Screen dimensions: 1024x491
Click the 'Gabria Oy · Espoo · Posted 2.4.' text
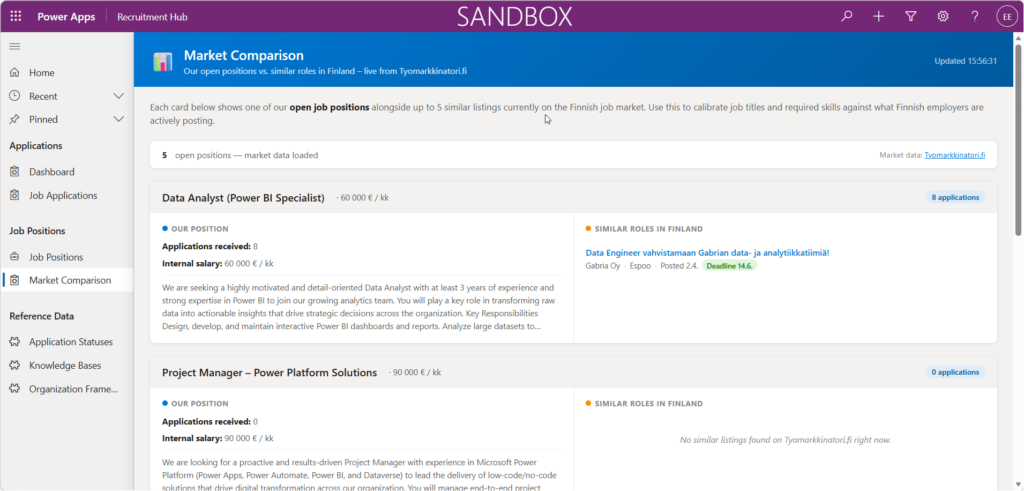click(x=642, y=266)
